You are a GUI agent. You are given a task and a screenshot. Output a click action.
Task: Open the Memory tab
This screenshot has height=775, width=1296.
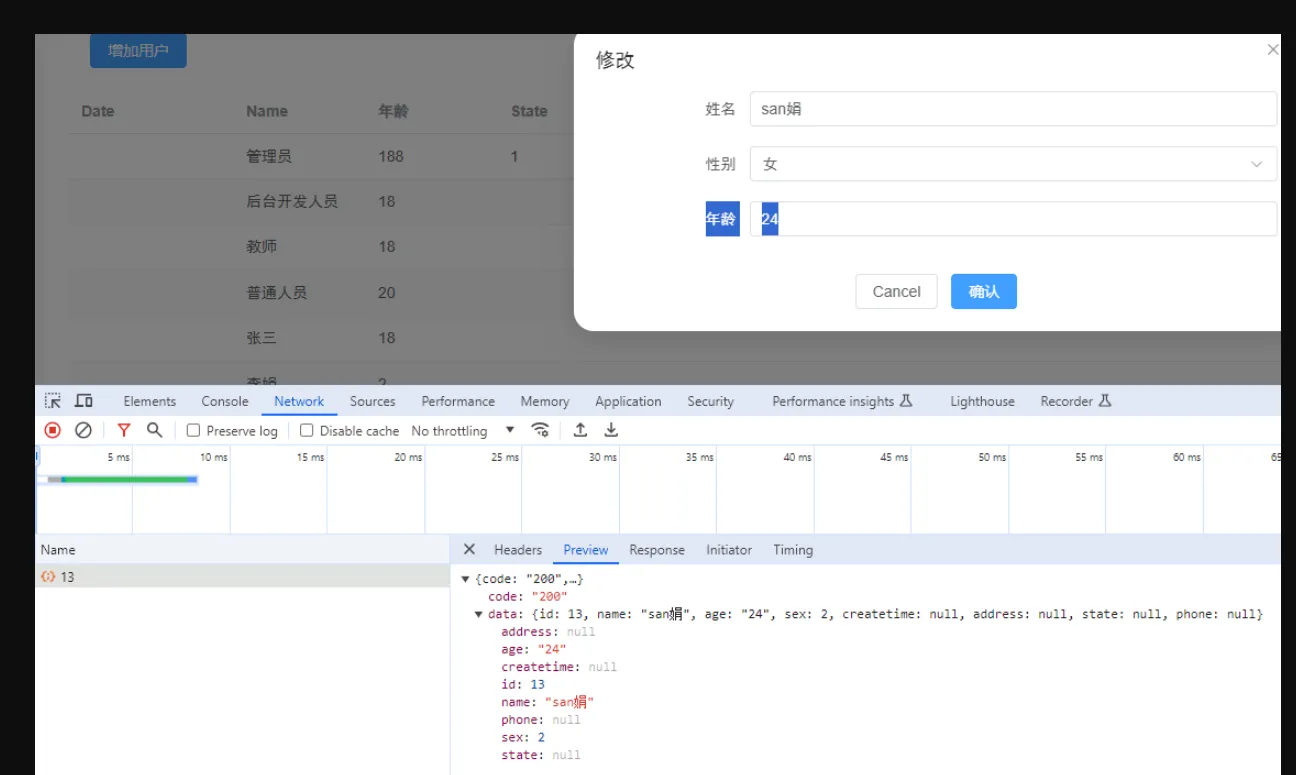pos(545,401)
